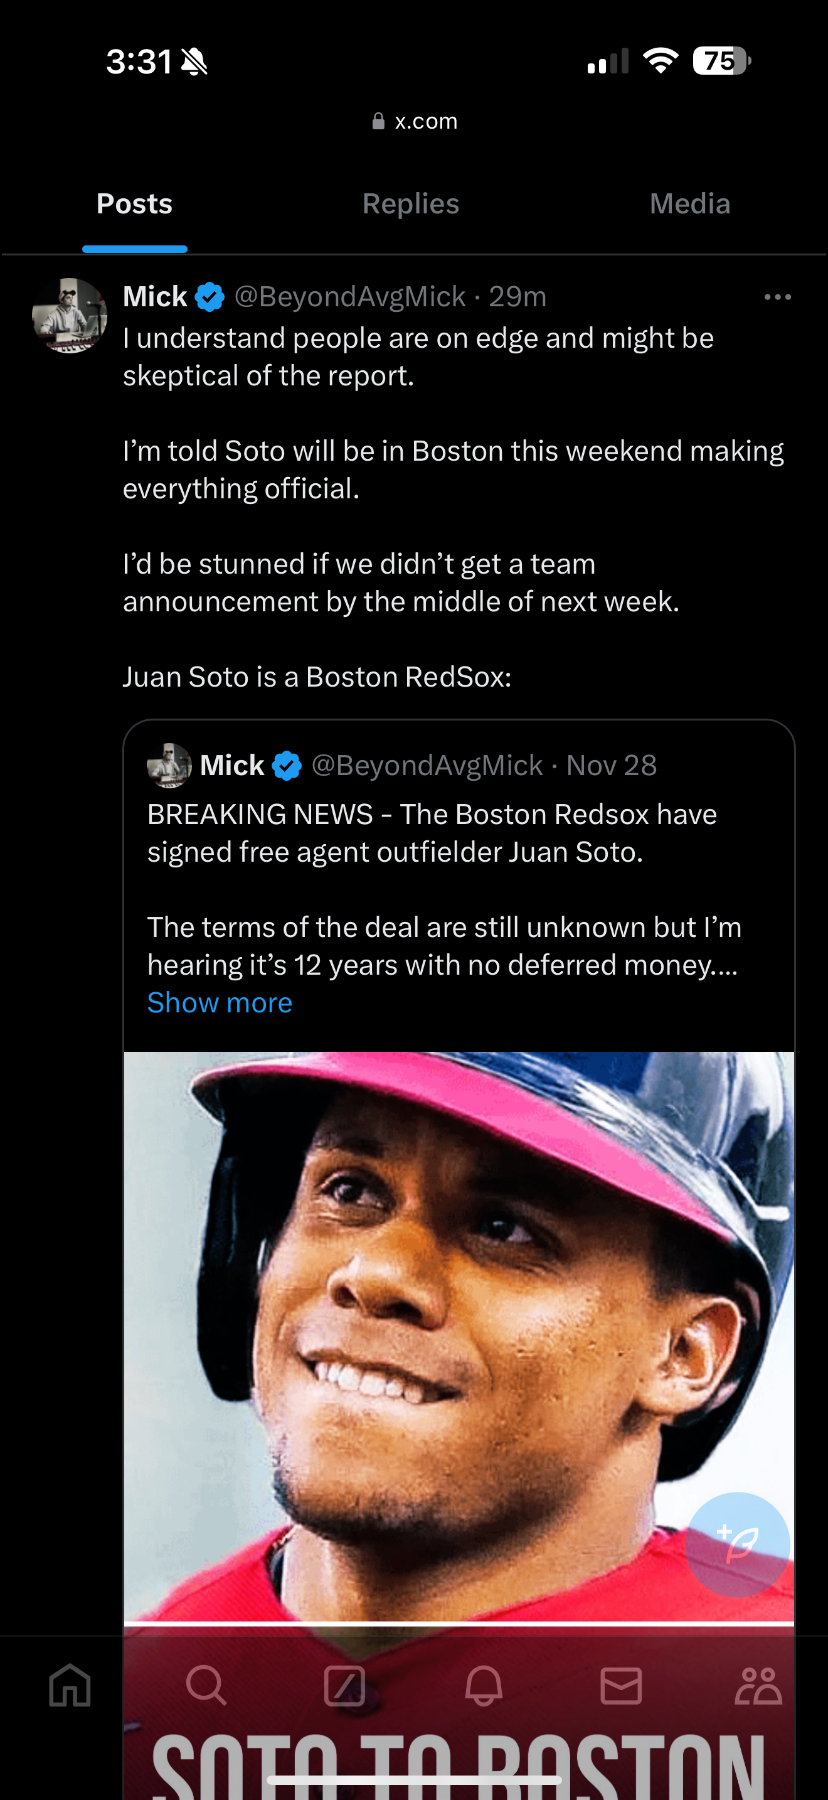Image resolution: width=828 pixels, height=1800 pixels.
Task: Open the Notifications bell
Action: click(x=483, y=1686)
